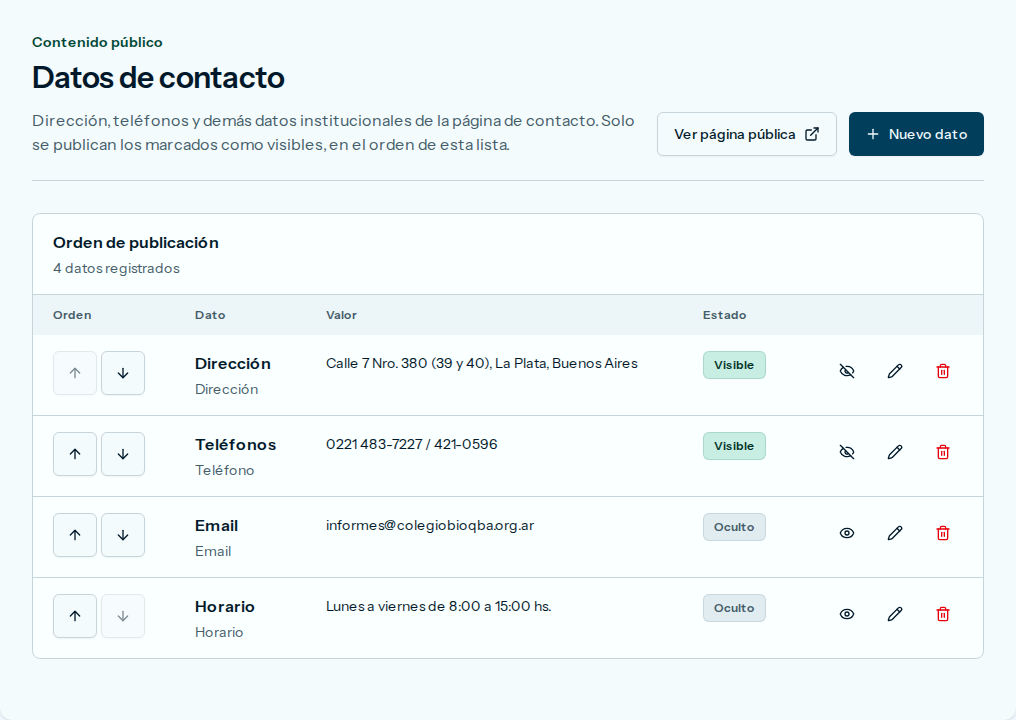
Task: Delete the Horario entry
Action: point(943,614)
